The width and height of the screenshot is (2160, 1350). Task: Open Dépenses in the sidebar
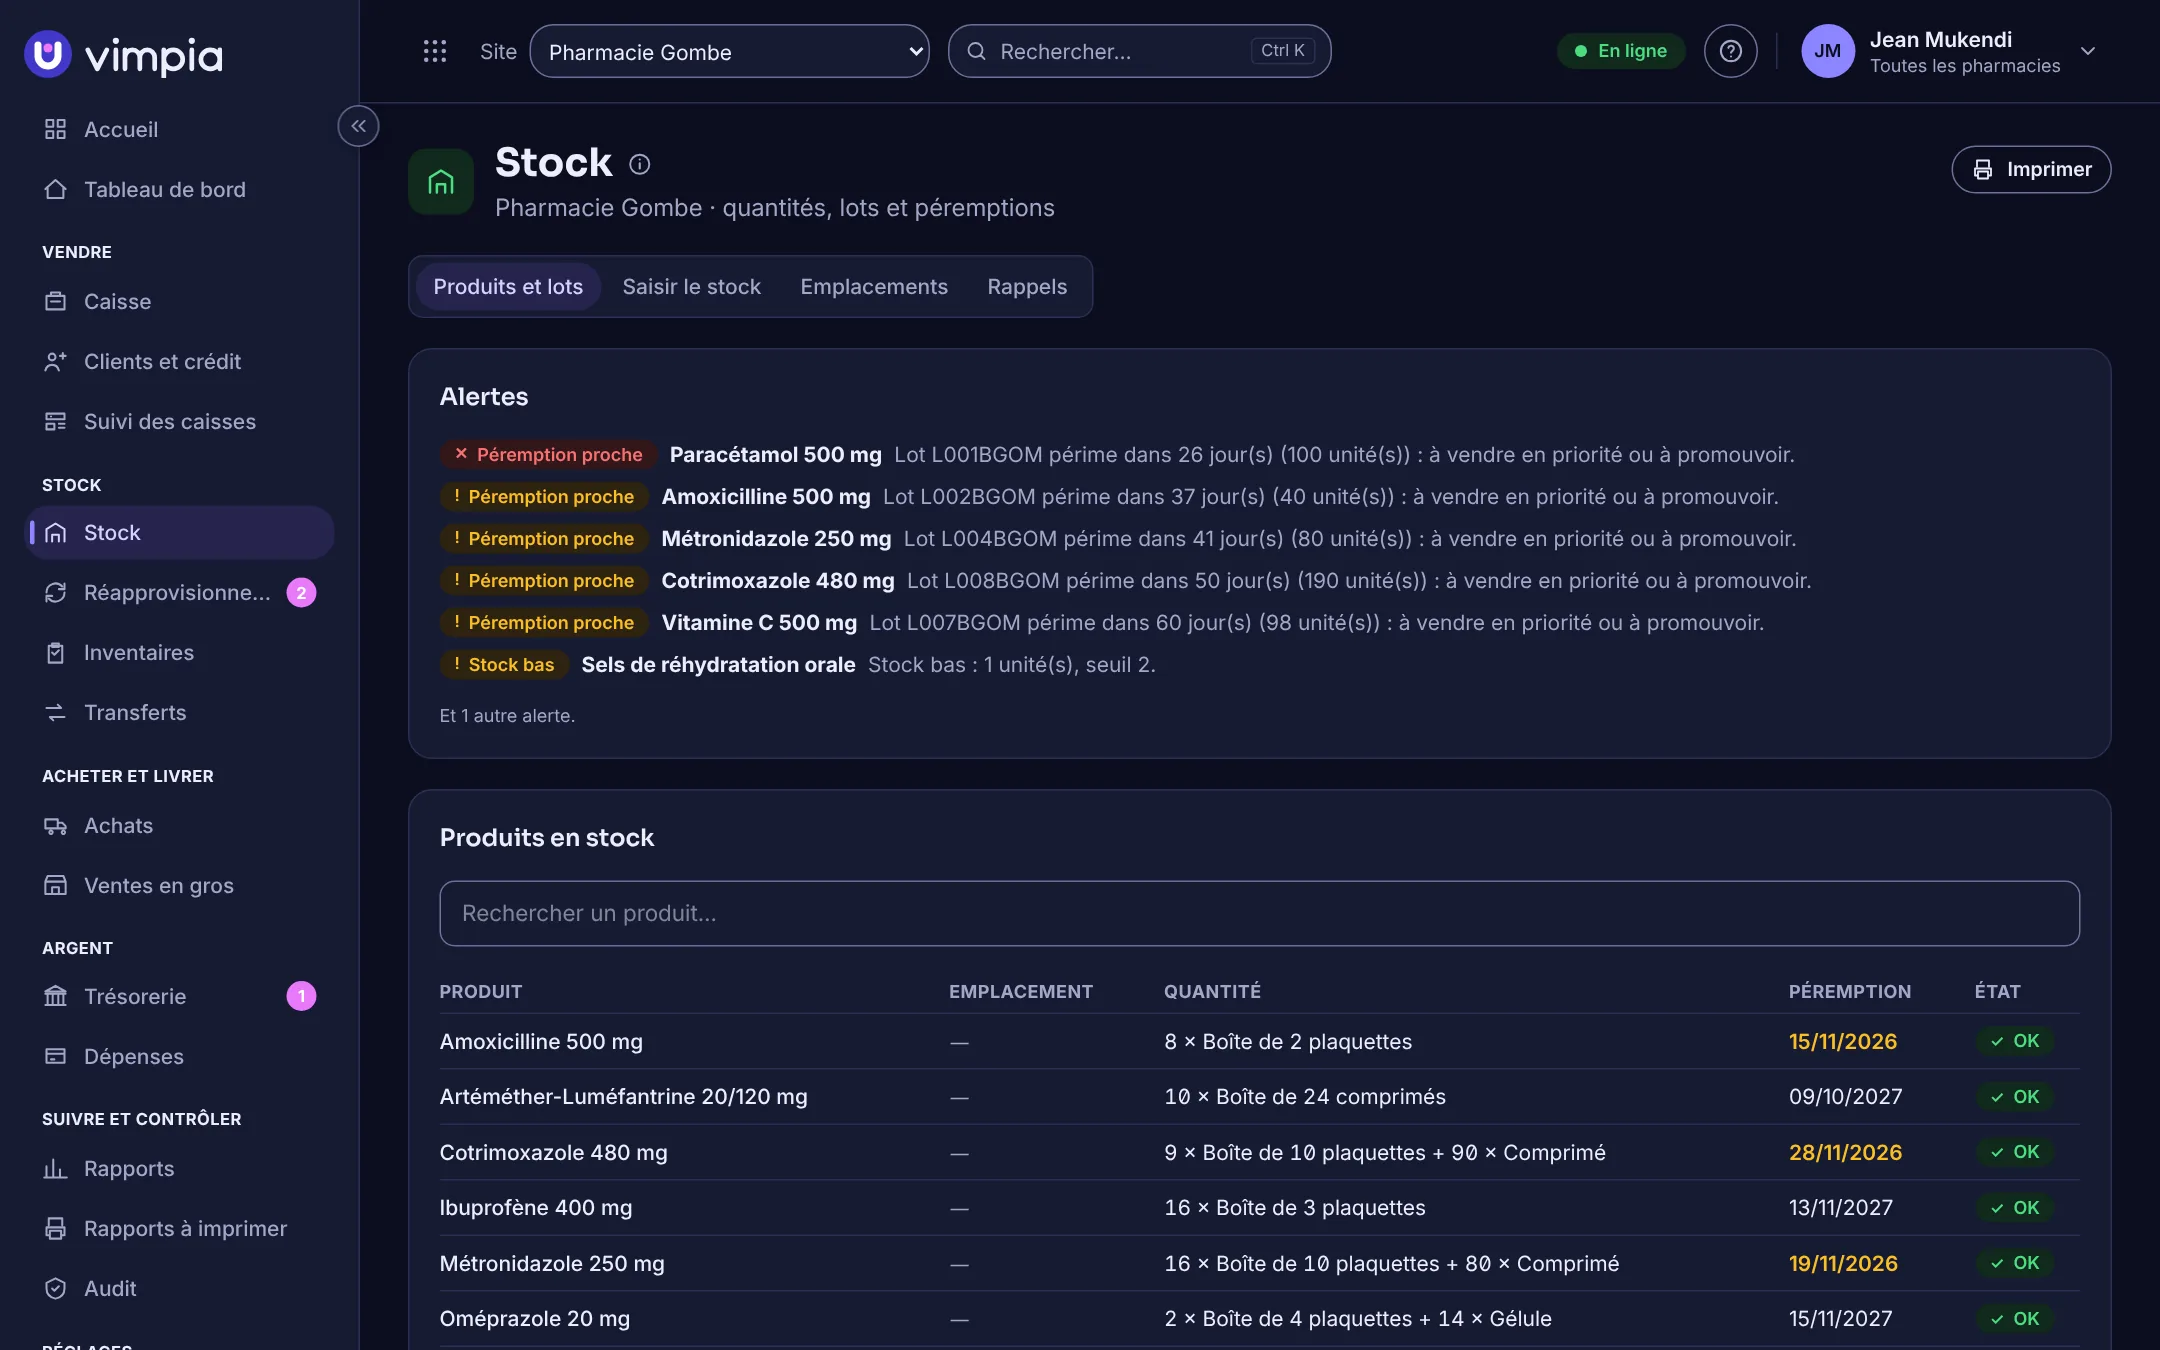[180, 1056]
